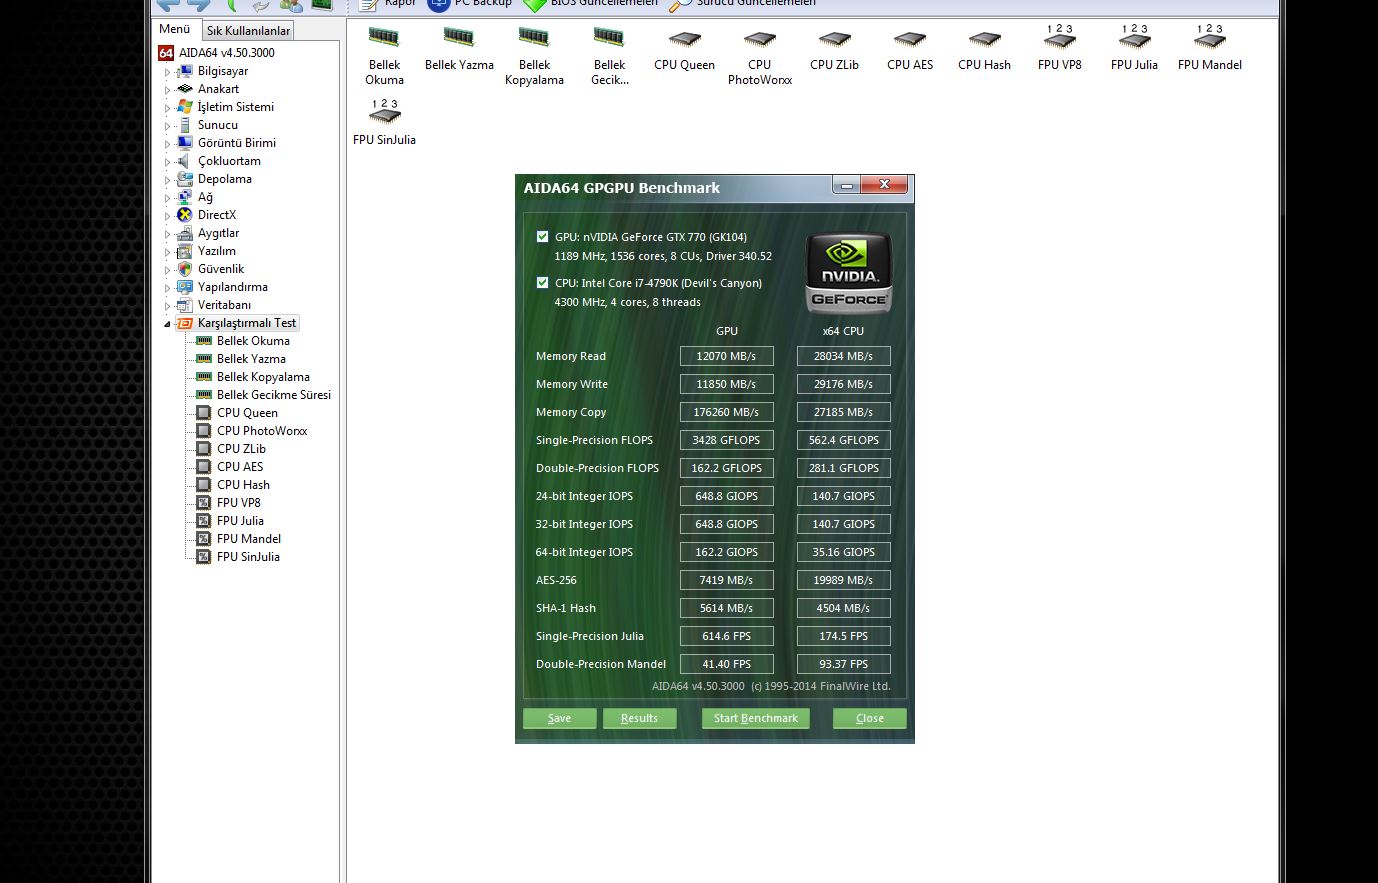Image resolution: width=1378 pixels, height=883 pixels.
Task: Open the CPU Queen benchmark icon in the main pane
Action: pos(684,50)
